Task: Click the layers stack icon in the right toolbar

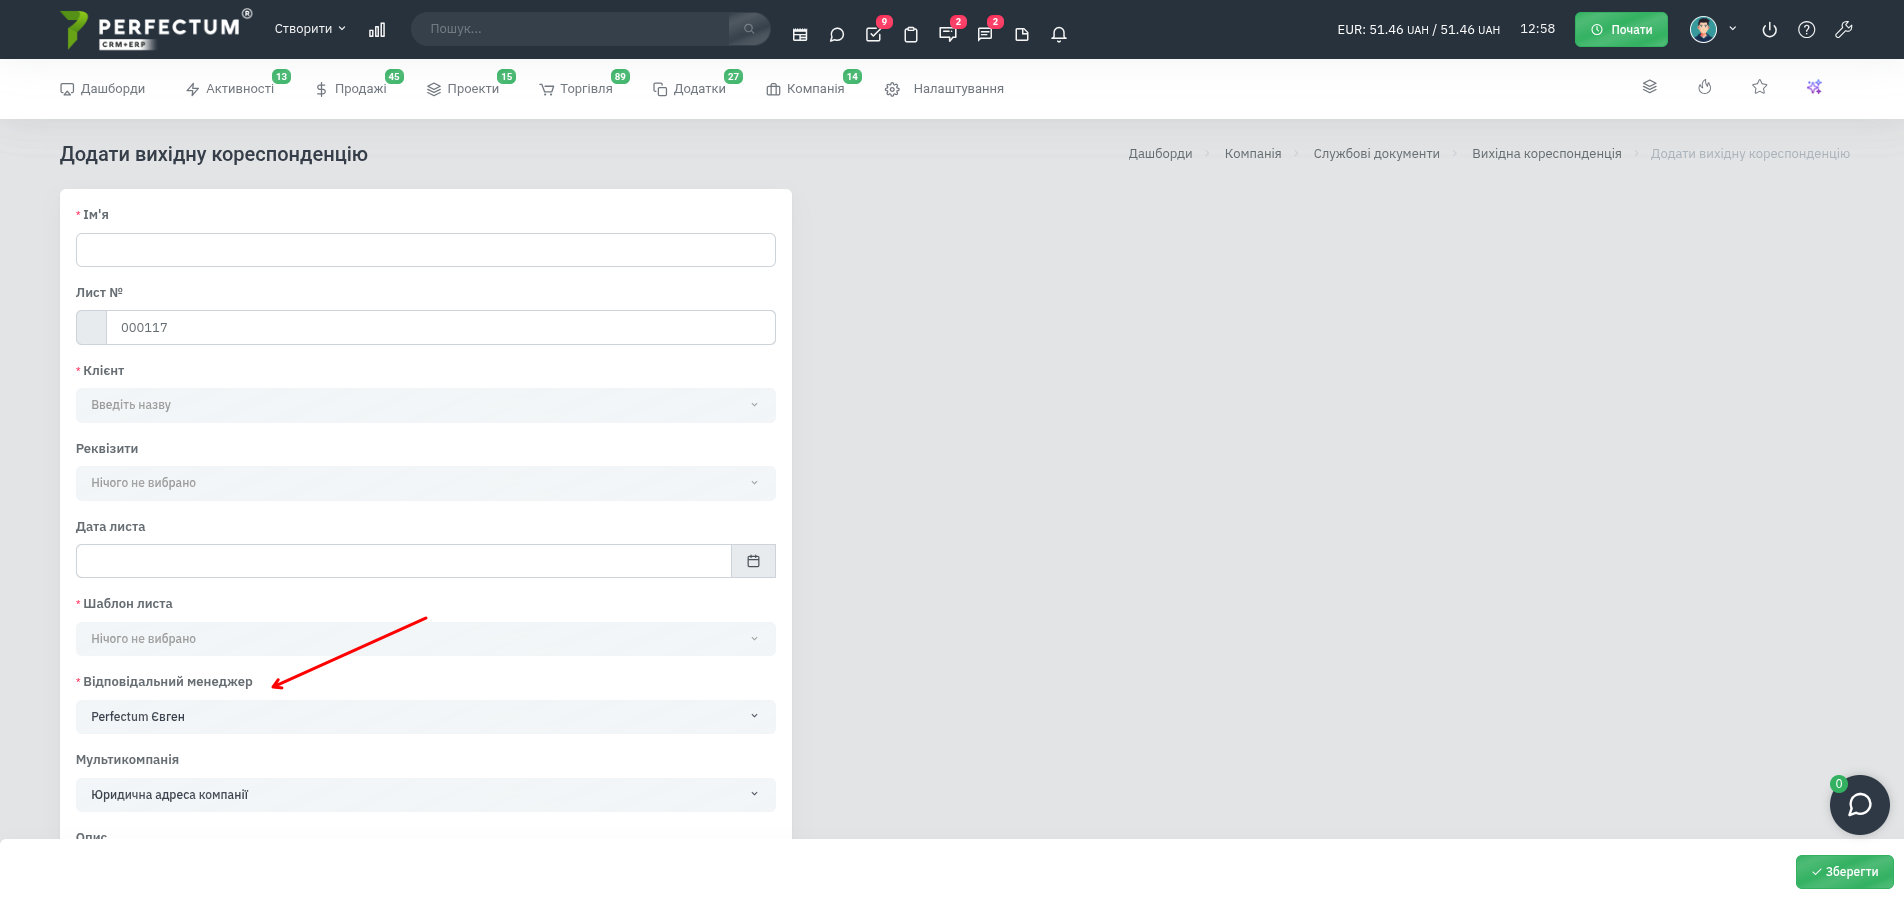Action: click(x=1650, y=87)
